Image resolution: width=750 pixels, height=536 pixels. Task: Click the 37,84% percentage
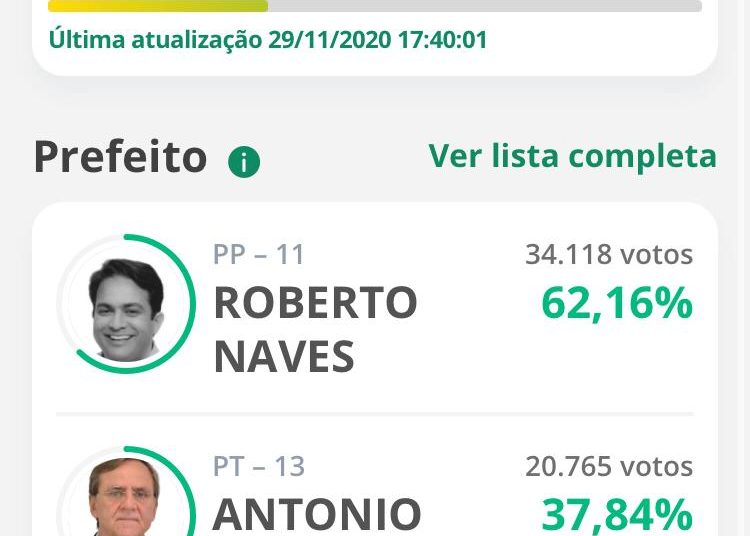point(617,515)
